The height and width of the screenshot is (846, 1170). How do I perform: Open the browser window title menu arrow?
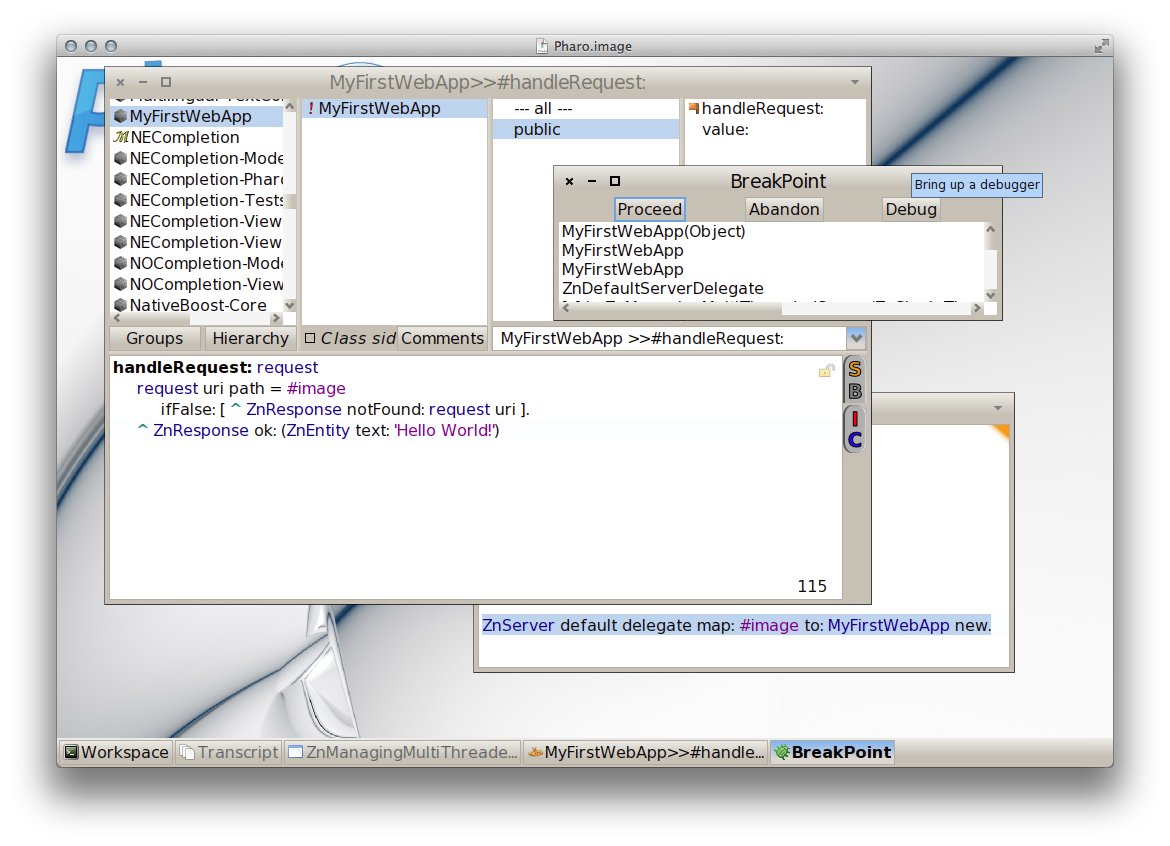855,82
